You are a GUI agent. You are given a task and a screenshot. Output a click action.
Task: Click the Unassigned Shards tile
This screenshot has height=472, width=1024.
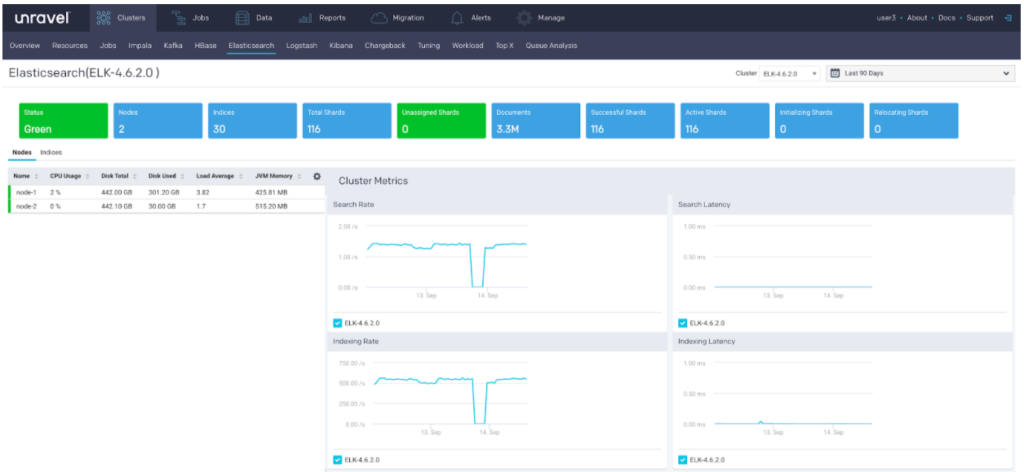coord(441,121)
